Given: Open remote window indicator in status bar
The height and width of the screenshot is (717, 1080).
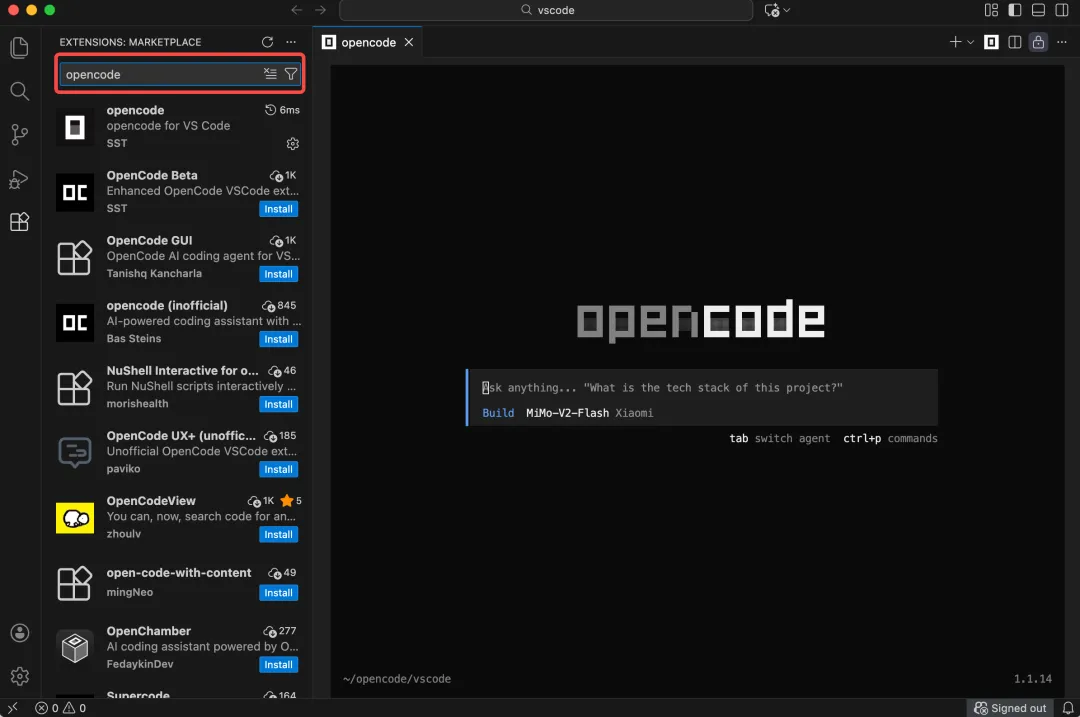Looking at the screenshot, I should click(13, 708).
